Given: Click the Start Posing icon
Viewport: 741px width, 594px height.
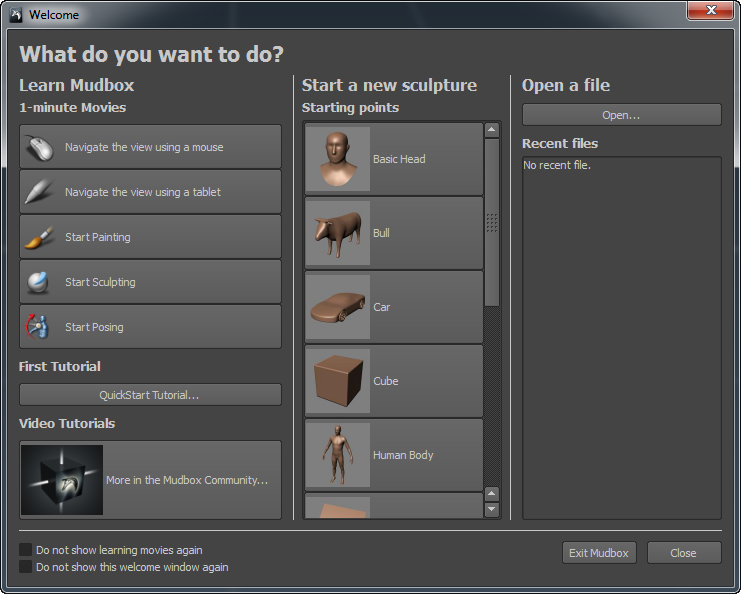Looking at the screenshot, I should [38, 327].
